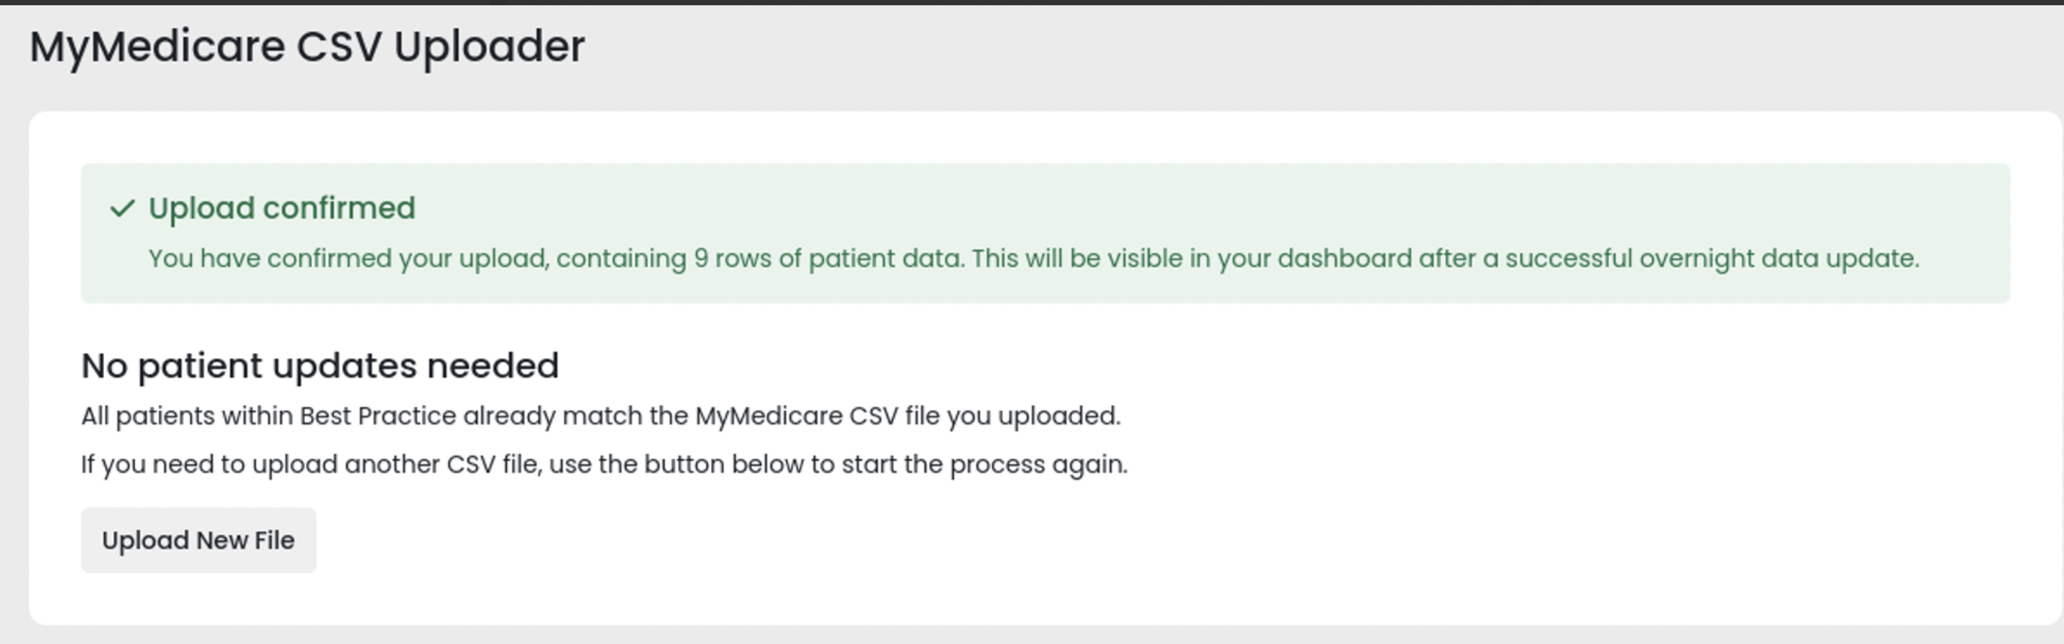The width and height of the screenshot is (2064, 644).
Task: Click the MyMedicare CSV Uploader title
Action: tap(308, 45)
